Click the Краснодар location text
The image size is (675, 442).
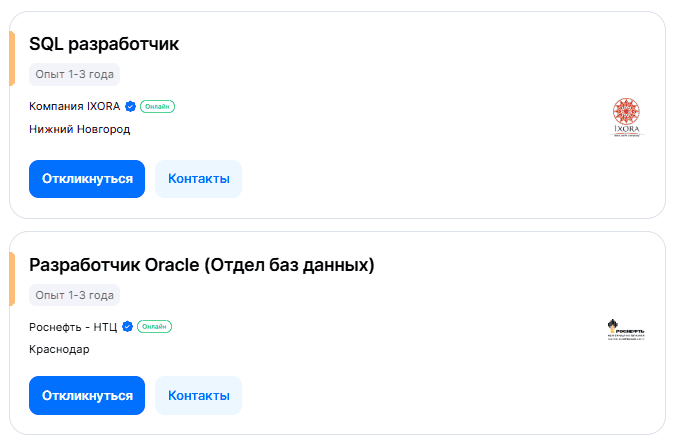pyautogui.click(x=60, y=349)
